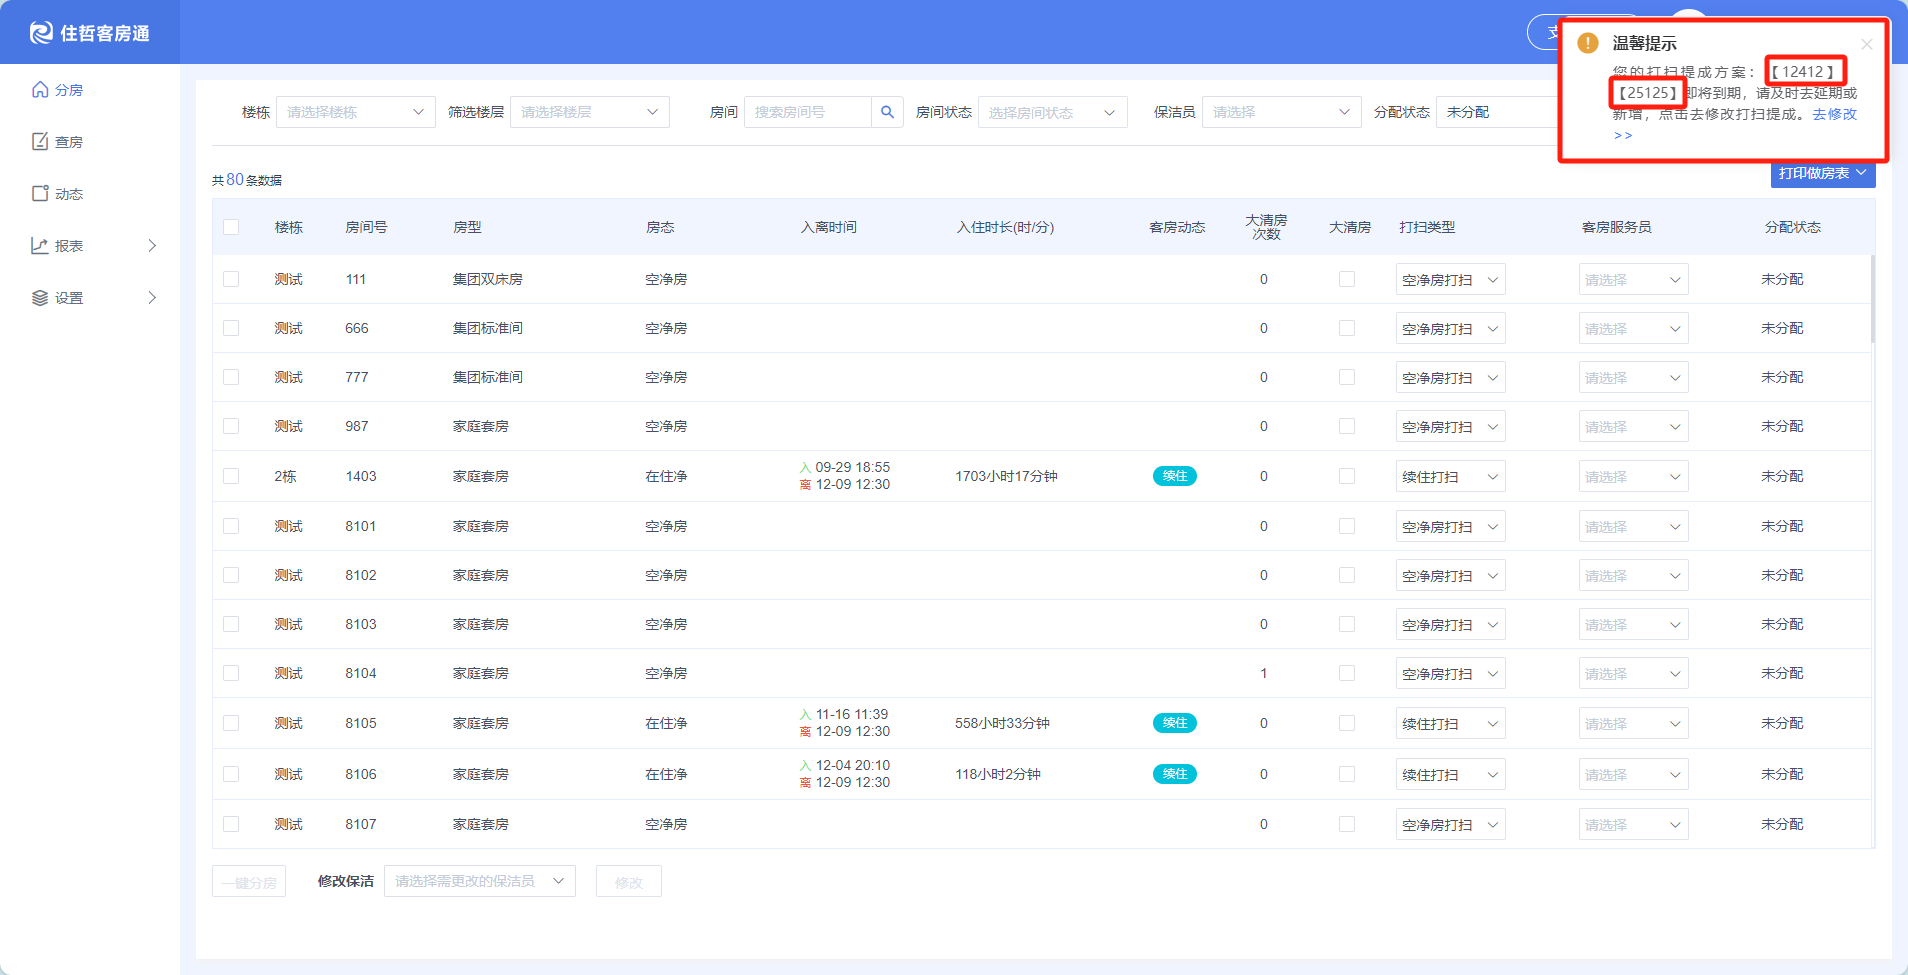Click the 设置 layers icon in sidebar
This screenshot has width=1908, height=975.
40,298
